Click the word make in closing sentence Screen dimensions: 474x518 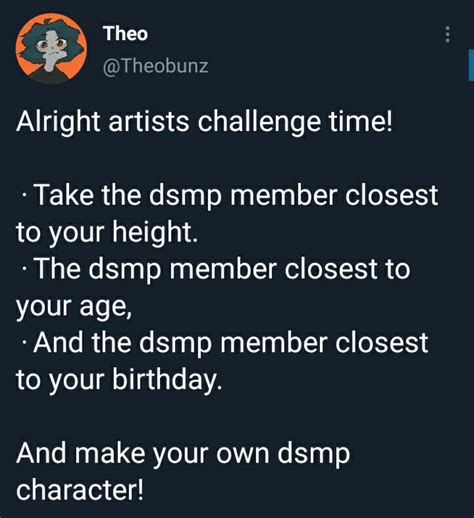[109, 453]
